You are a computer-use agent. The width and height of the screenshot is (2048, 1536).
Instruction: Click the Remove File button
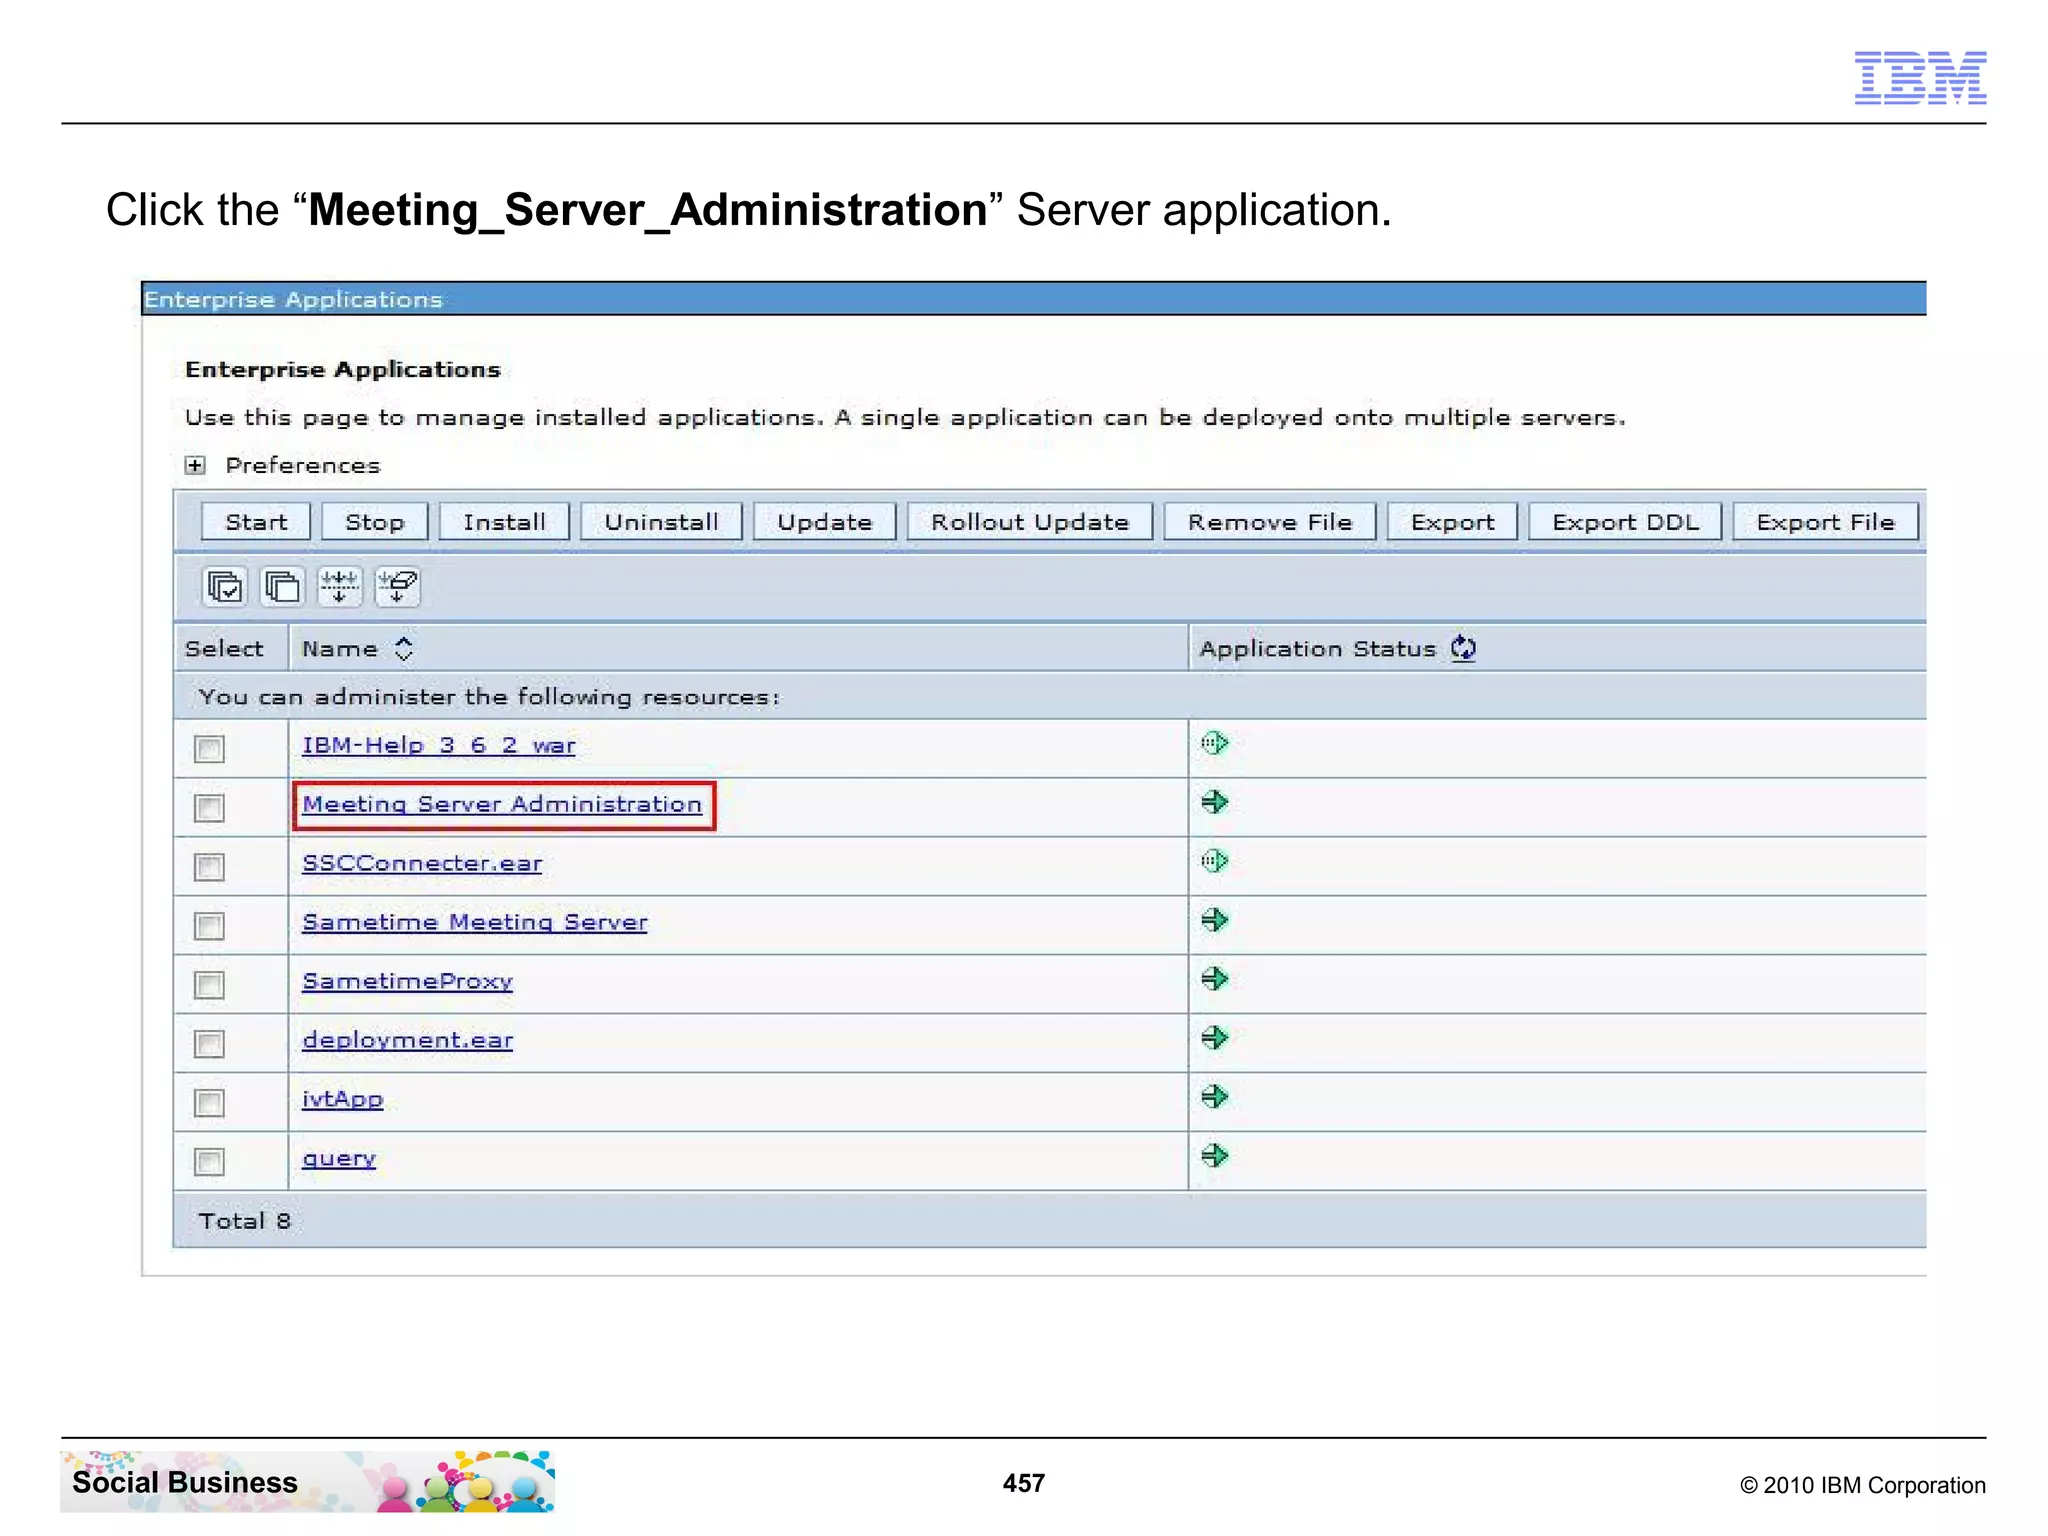pyautogui.click(x=1270, y=522)
